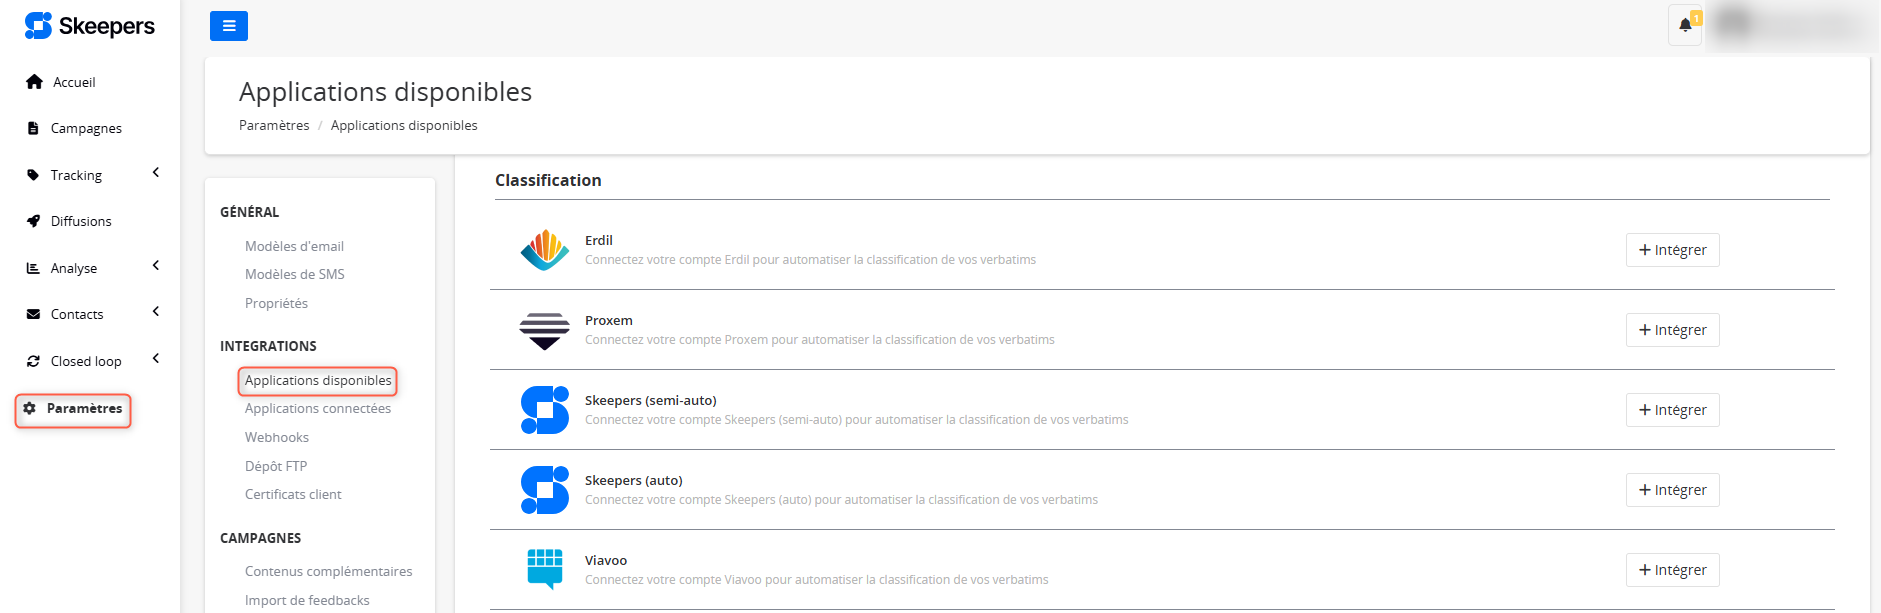Open Propriétés settings

pos(276,303)
